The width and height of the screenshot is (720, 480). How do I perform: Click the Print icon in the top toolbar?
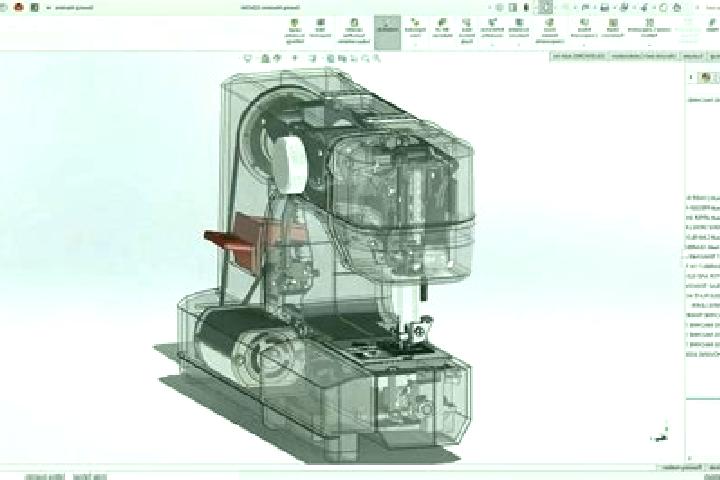point(624,7)
